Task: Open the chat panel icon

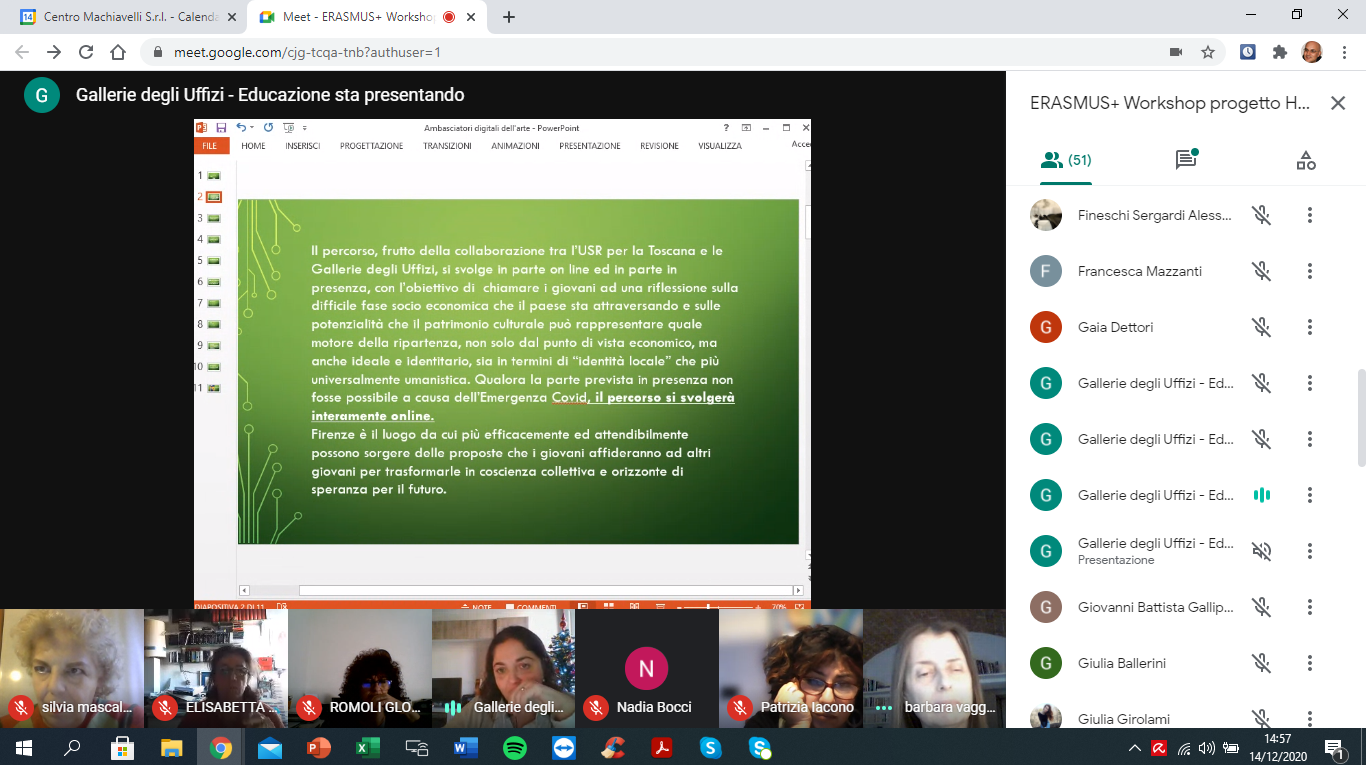Action: pos(1186,160)
